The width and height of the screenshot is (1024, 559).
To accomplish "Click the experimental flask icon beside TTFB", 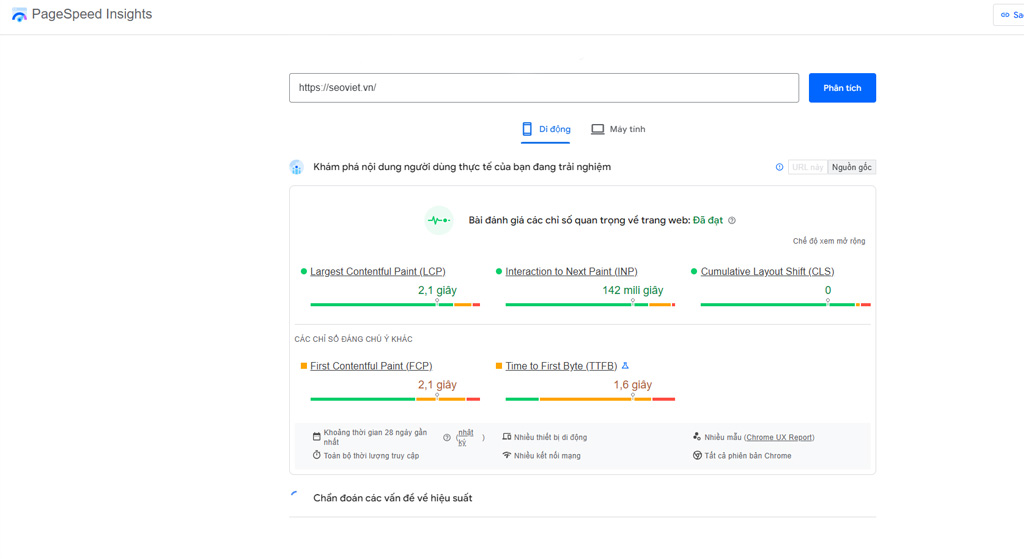I will click(x=625, y=366).
